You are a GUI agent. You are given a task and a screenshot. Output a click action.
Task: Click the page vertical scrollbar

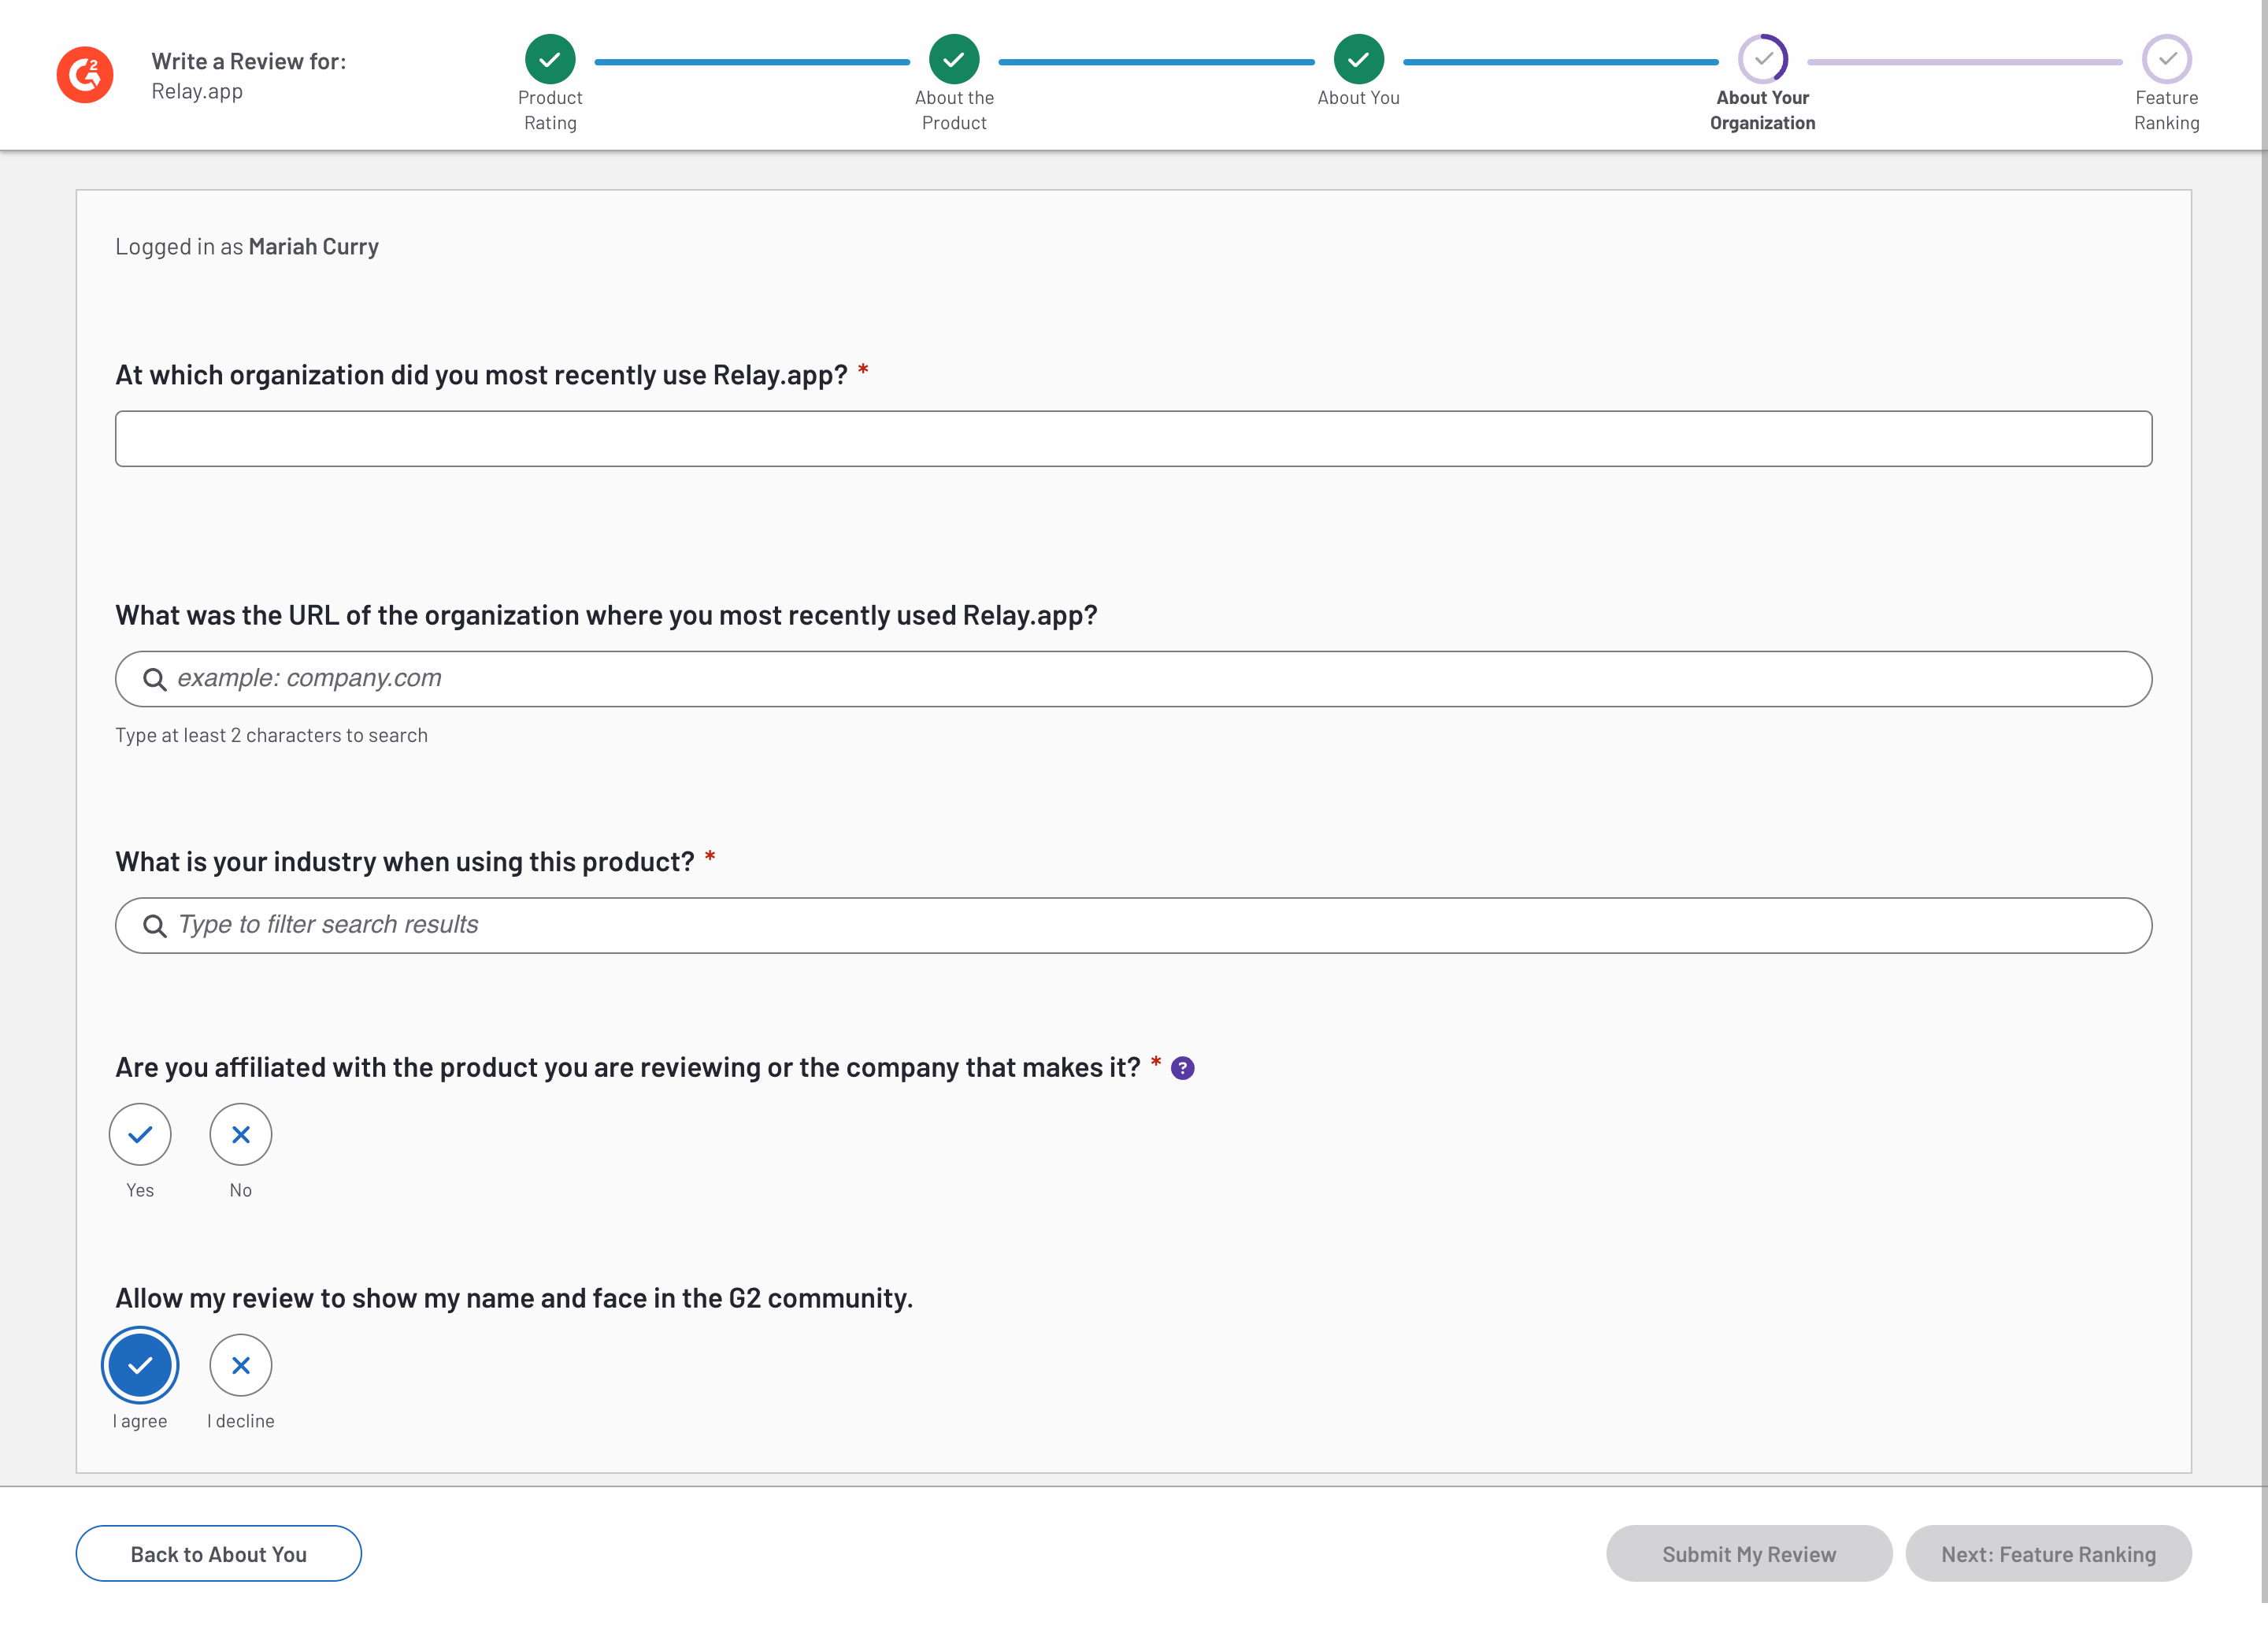[x=2264, y=800]
